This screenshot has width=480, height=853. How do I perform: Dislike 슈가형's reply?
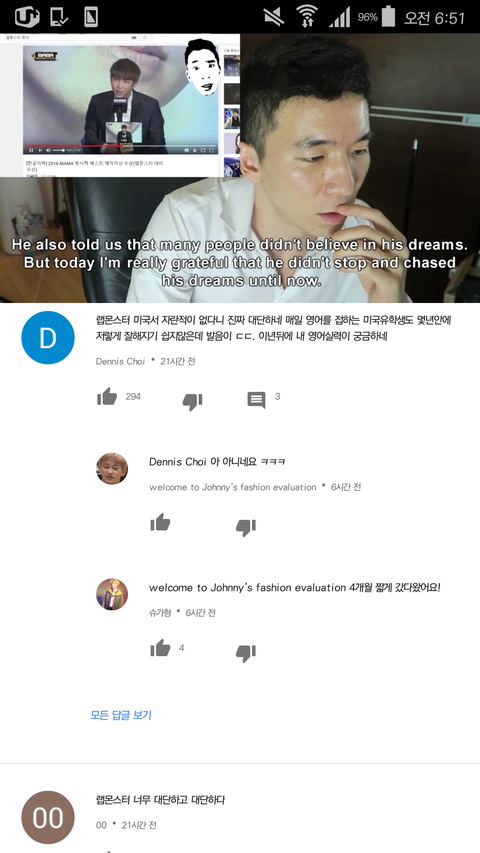click(x=245, y=653)
